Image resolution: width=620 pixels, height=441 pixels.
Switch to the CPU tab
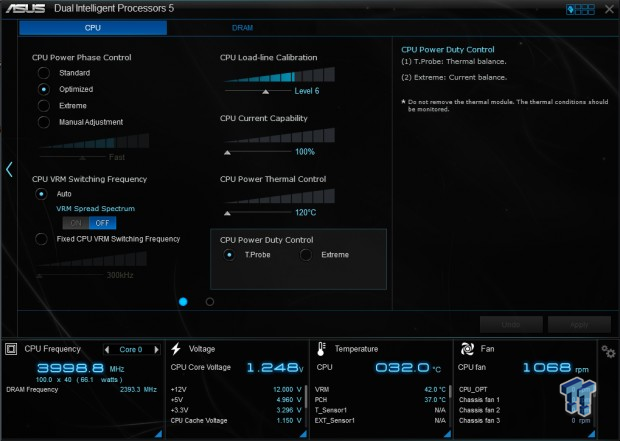click(x=93, y=28)
